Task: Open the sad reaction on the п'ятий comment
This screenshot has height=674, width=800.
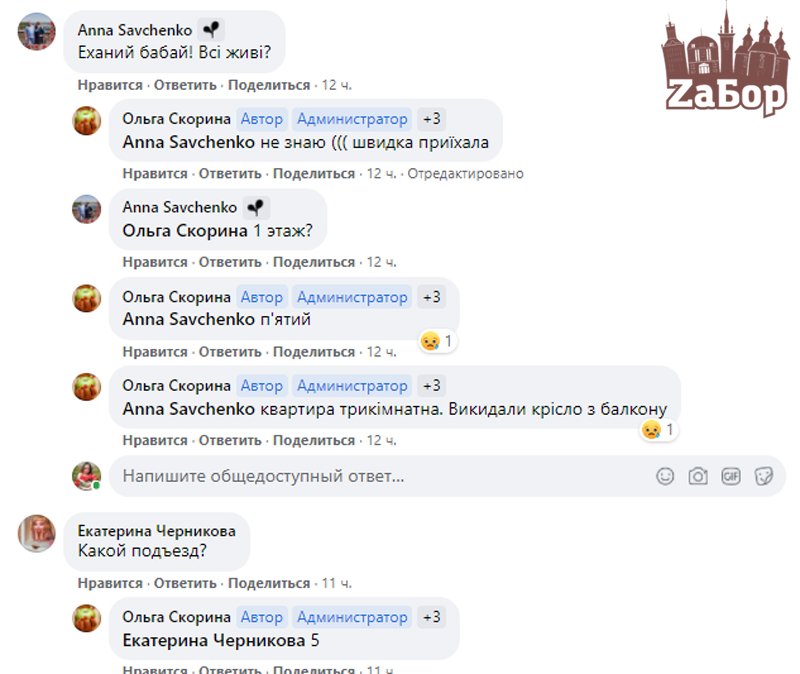Action: click(x=437, y=341)
